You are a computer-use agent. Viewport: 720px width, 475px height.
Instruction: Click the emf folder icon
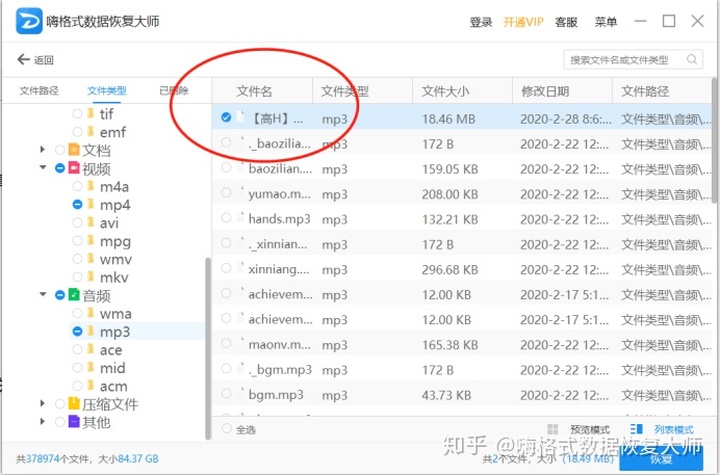pos(90,131)
